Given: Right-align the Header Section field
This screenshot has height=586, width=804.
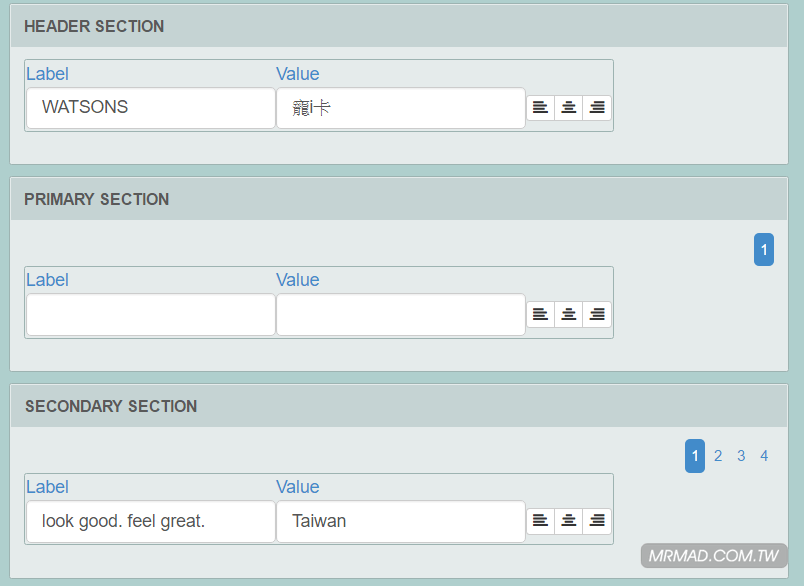Looking at the screenshot, I should click(597, 108).
